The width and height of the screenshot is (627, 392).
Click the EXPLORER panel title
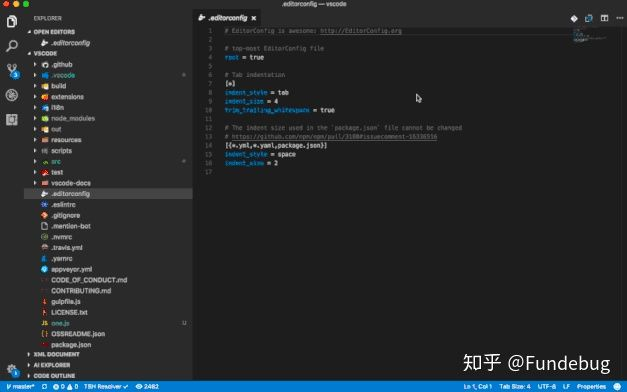coord(48,18)
